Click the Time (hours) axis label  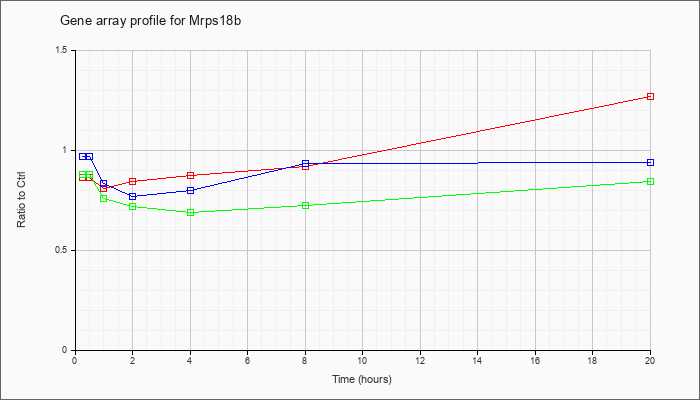(x=362, y=379)
